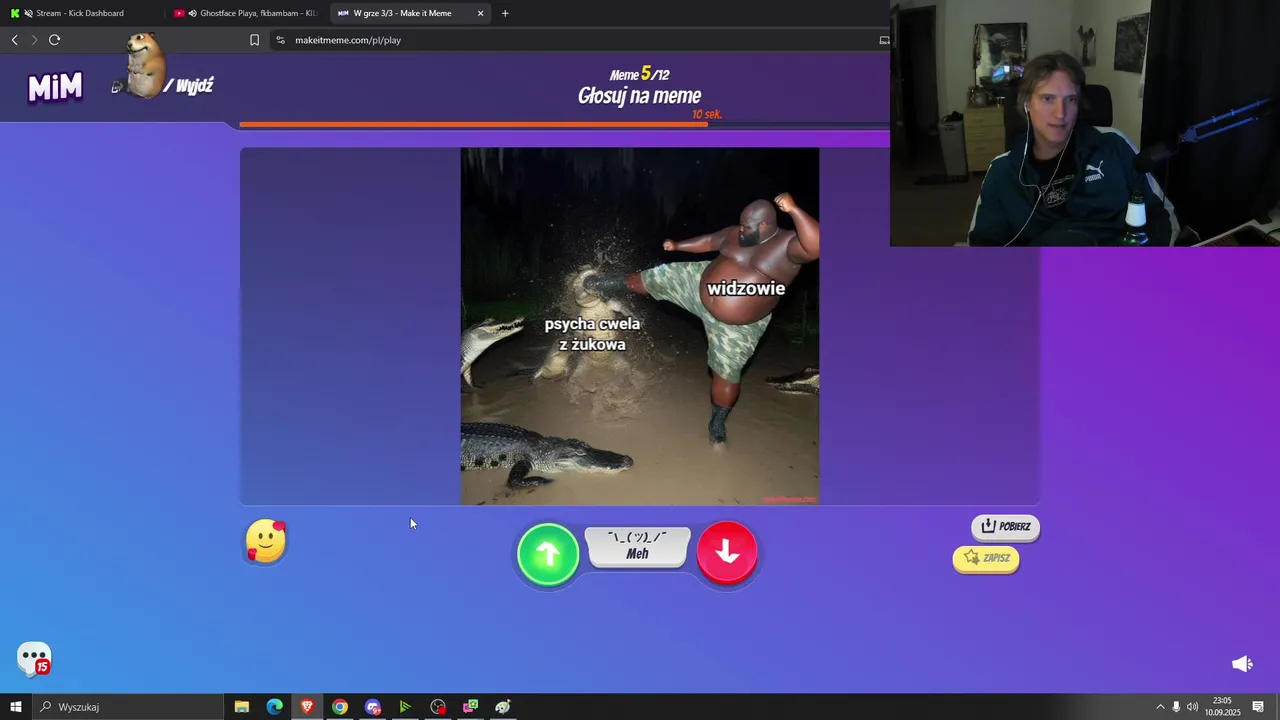
Task: Launch Microsoft Edge from taskbar
Action: coord(274,707)
